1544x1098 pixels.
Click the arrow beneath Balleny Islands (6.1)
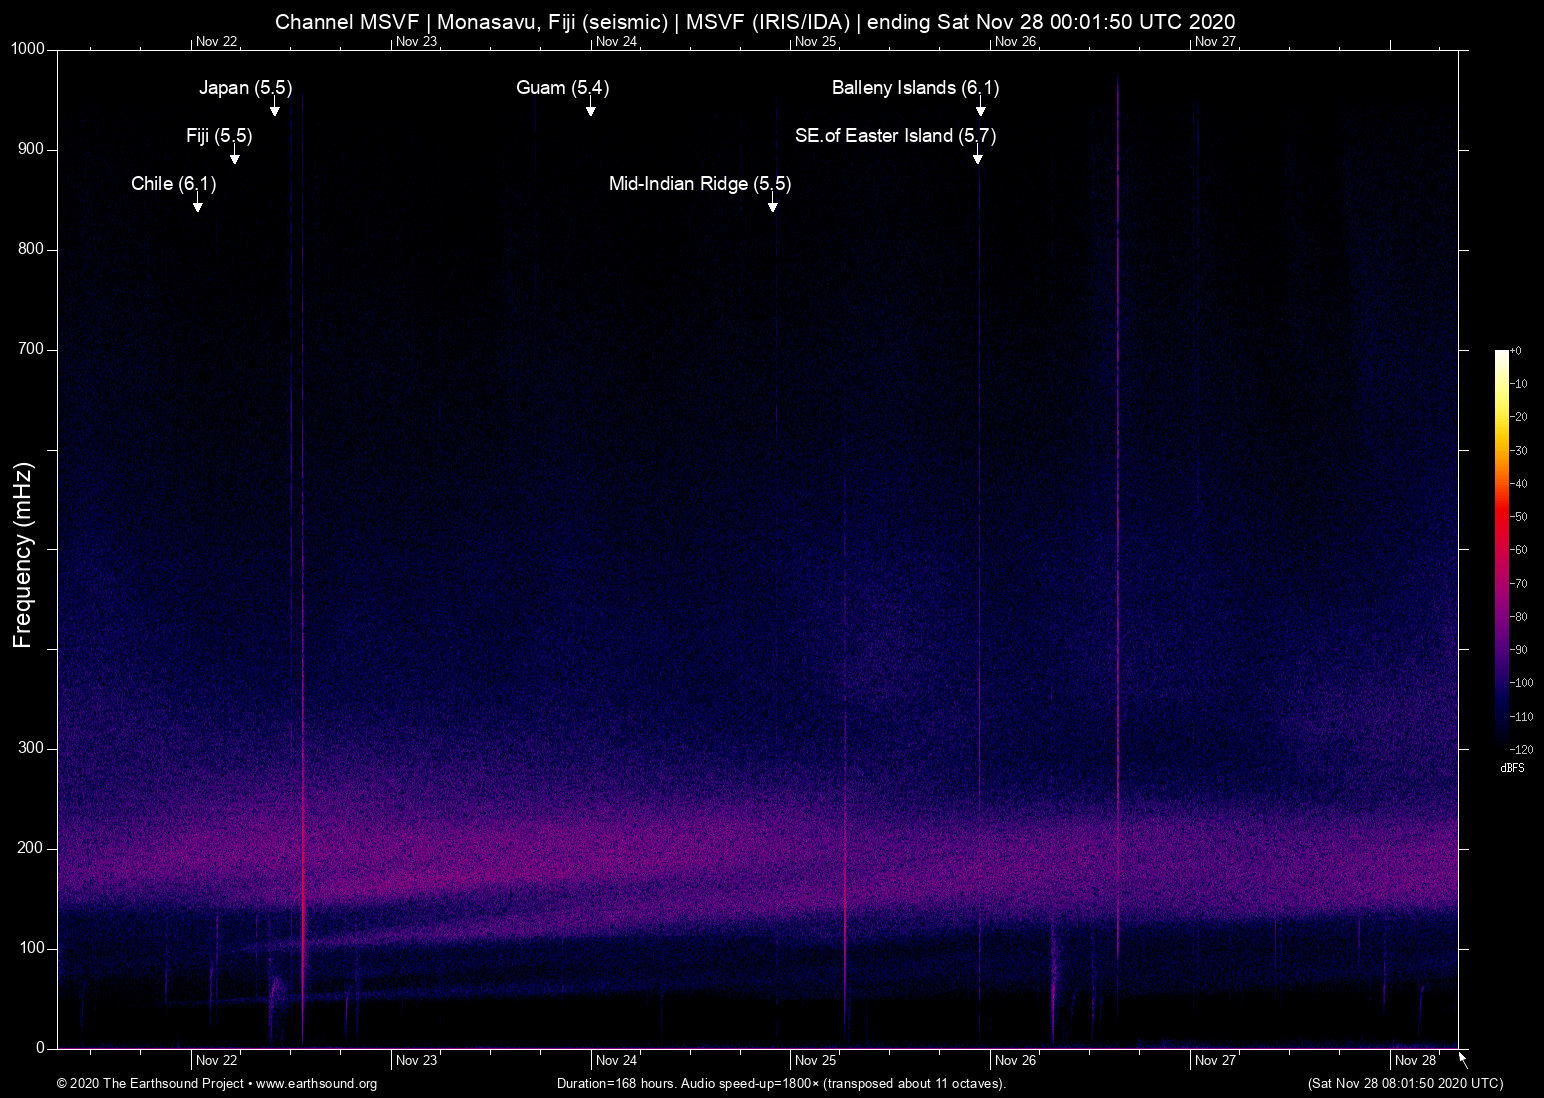(x=981, y=108)
